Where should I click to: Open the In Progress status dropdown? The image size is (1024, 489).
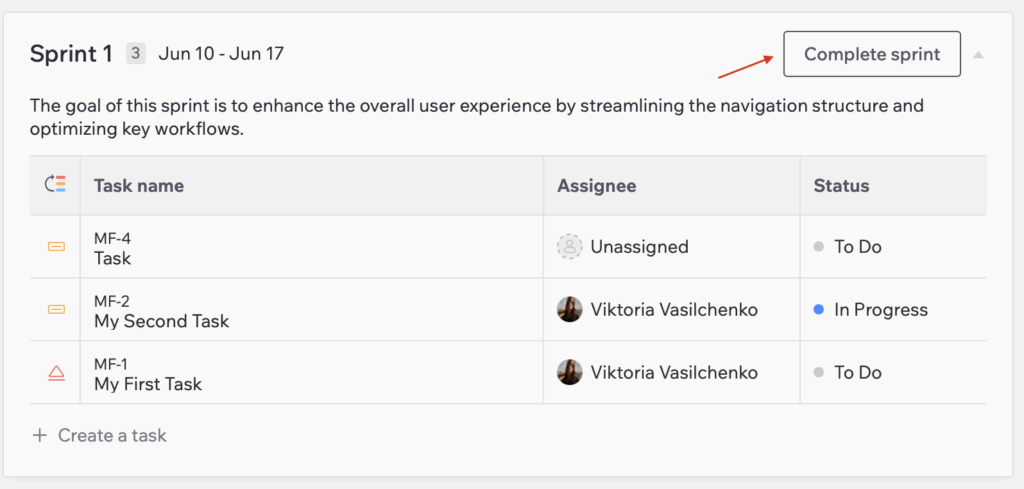click(x=880, y=310)
